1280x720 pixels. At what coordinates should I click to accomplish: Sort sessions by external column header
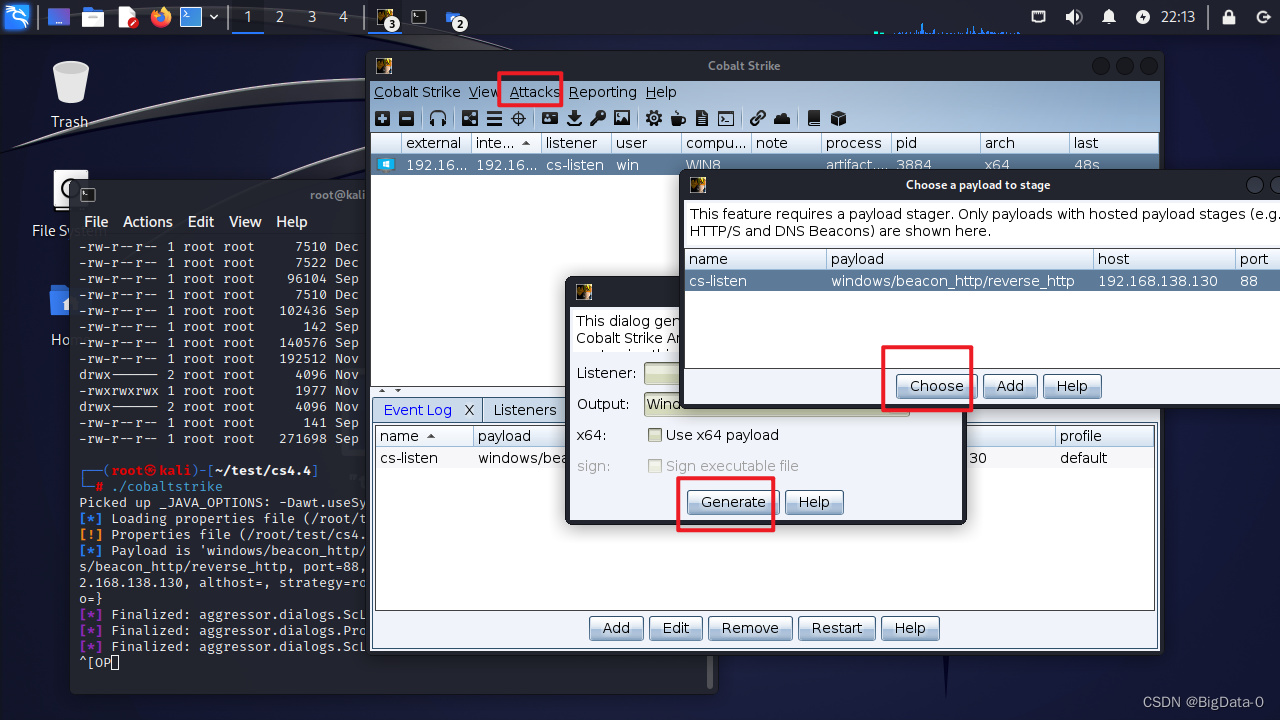(x=434, y=143)
